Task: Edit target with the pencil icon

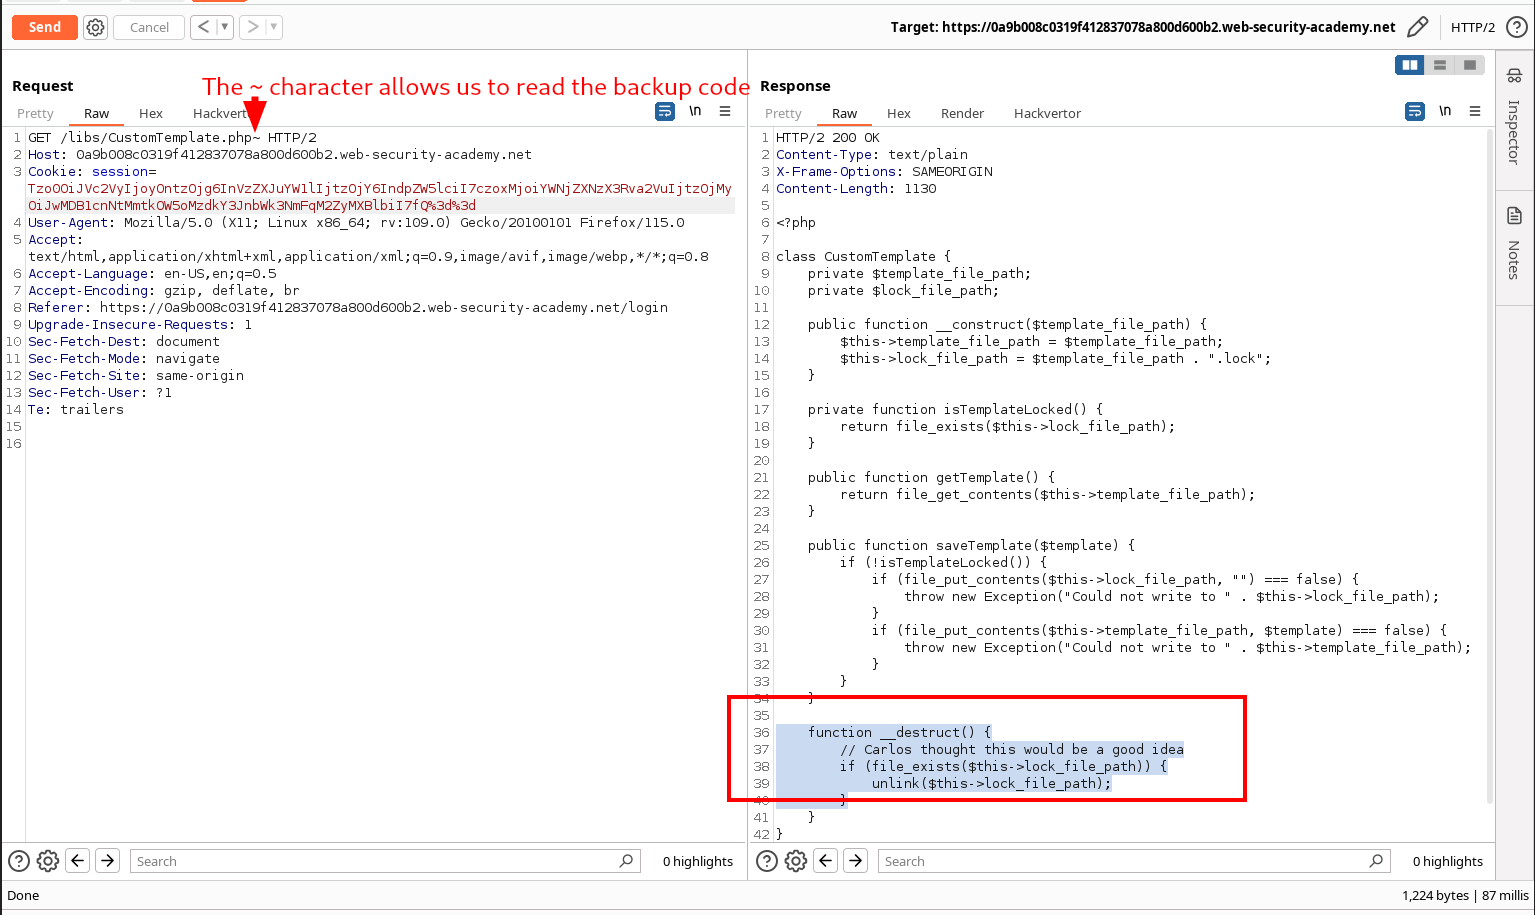Action: pos(1417,27)
